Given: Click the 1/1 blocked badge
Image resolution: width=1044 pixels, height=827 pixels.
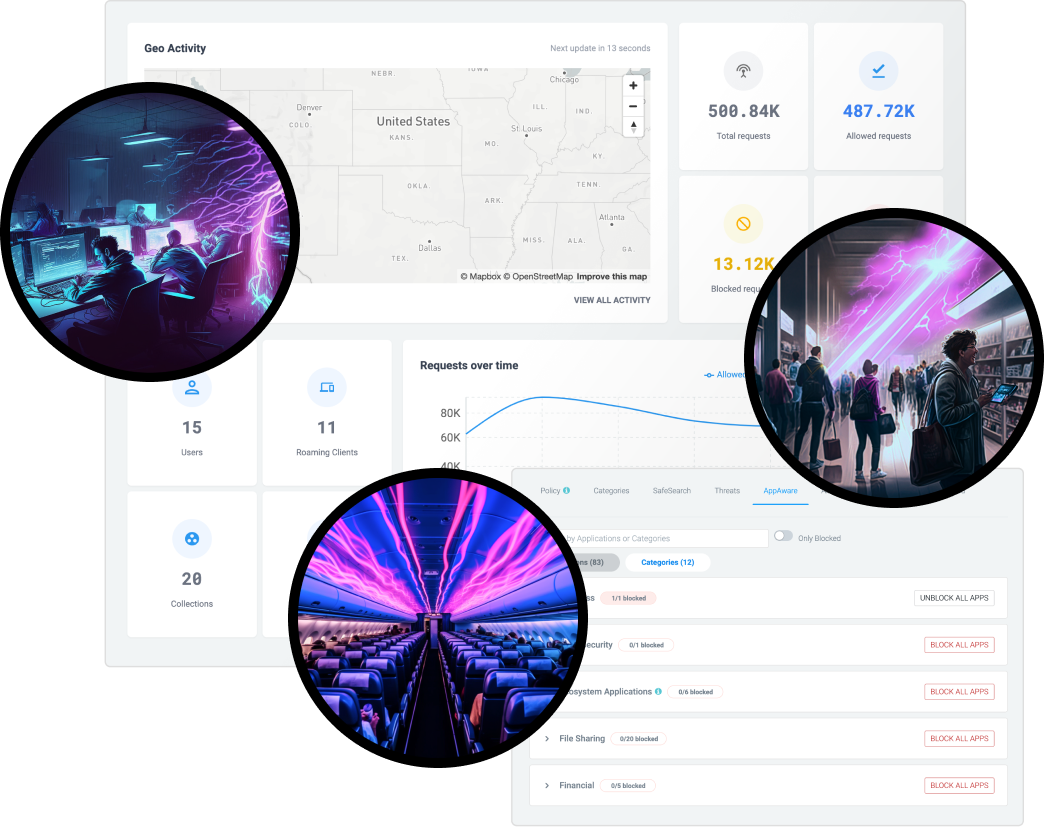Looking at the screenshot, I should tap(629, 598).
